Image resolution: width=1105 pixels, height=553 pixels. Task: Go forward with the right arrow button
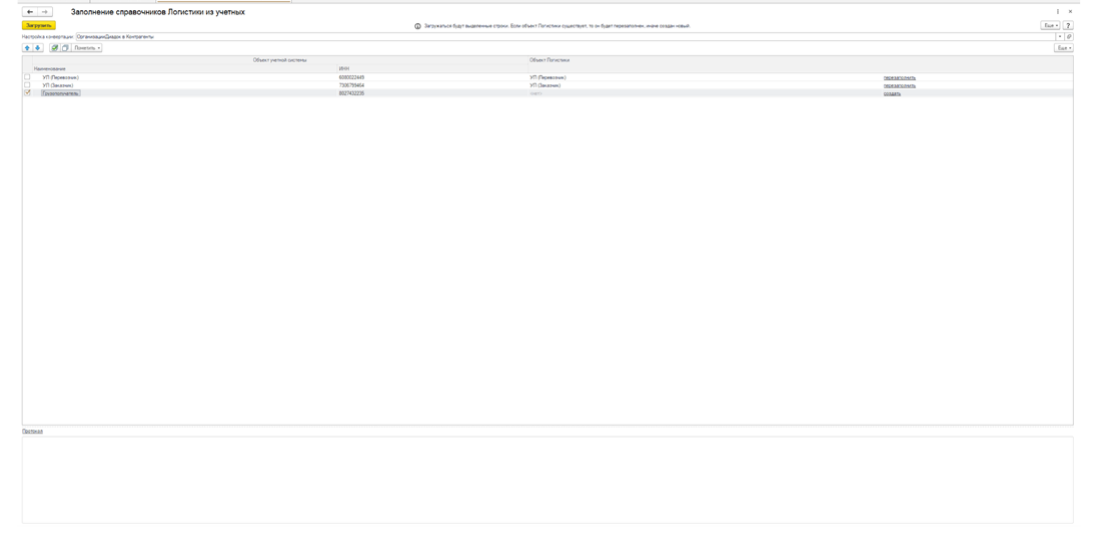[44, 12]
